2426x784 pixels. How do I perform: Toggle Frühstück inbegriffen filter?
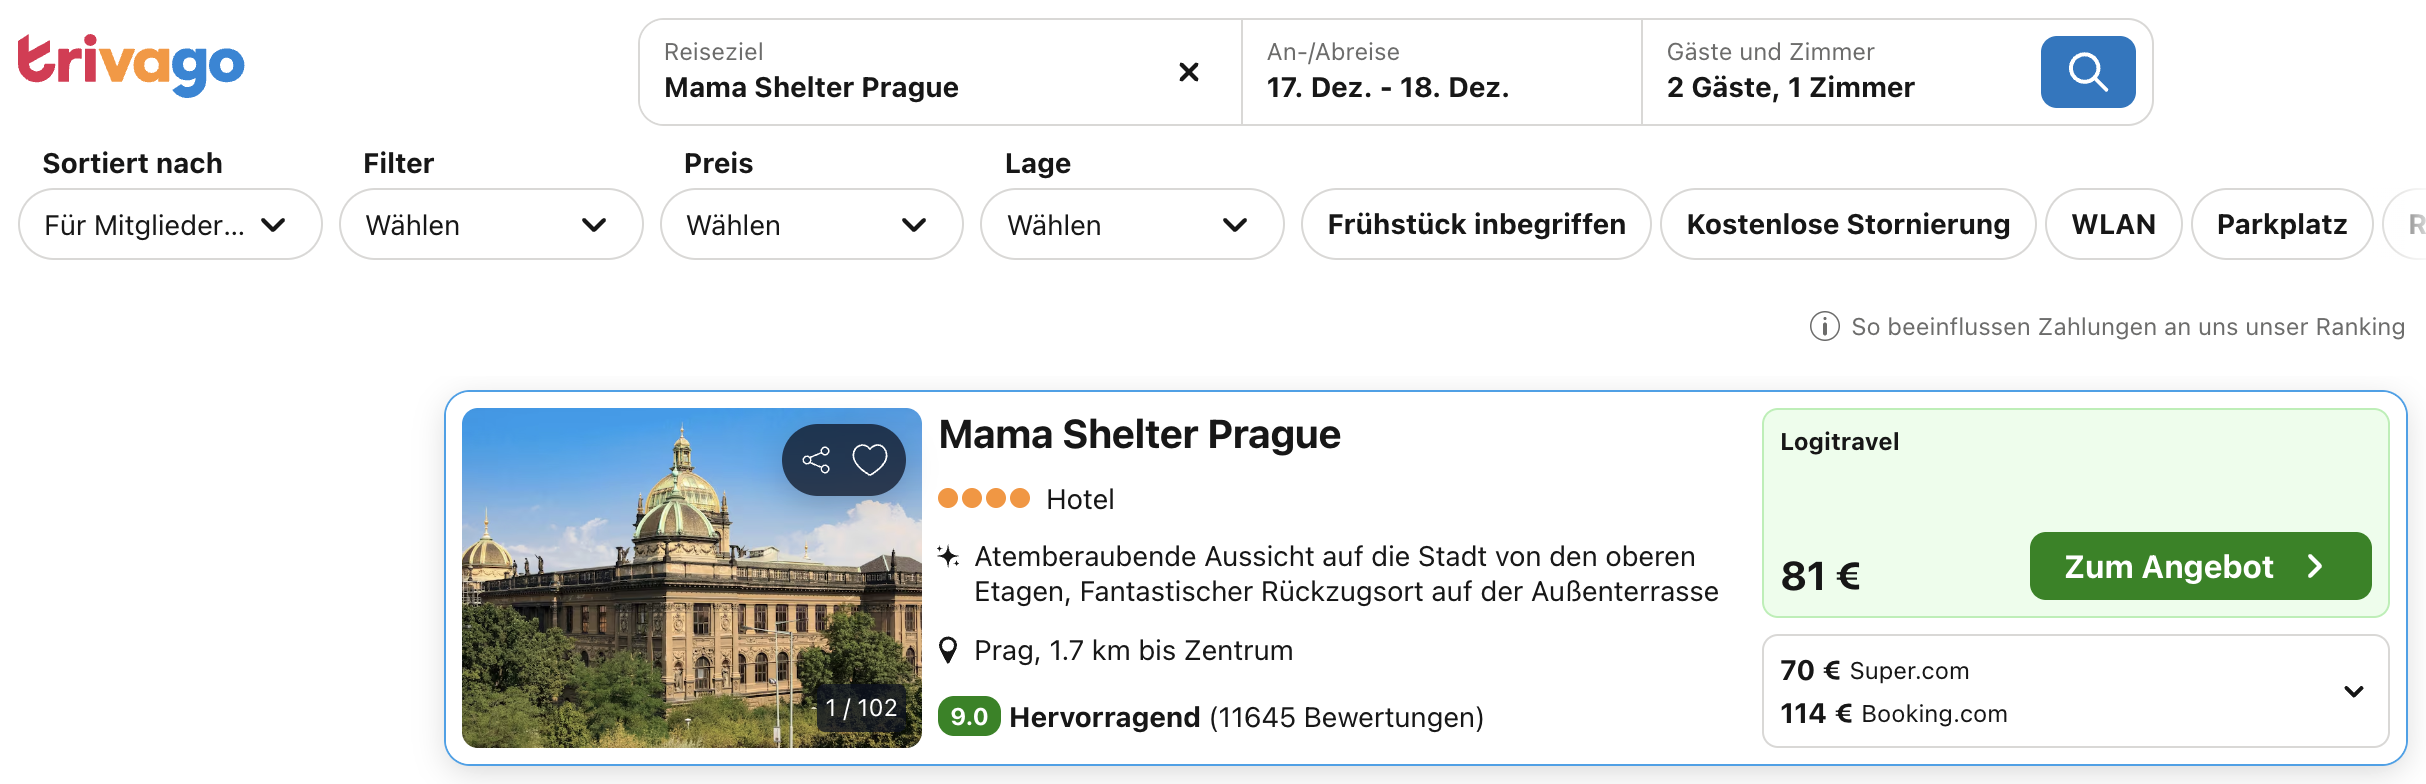click(x=1475, y=225)
